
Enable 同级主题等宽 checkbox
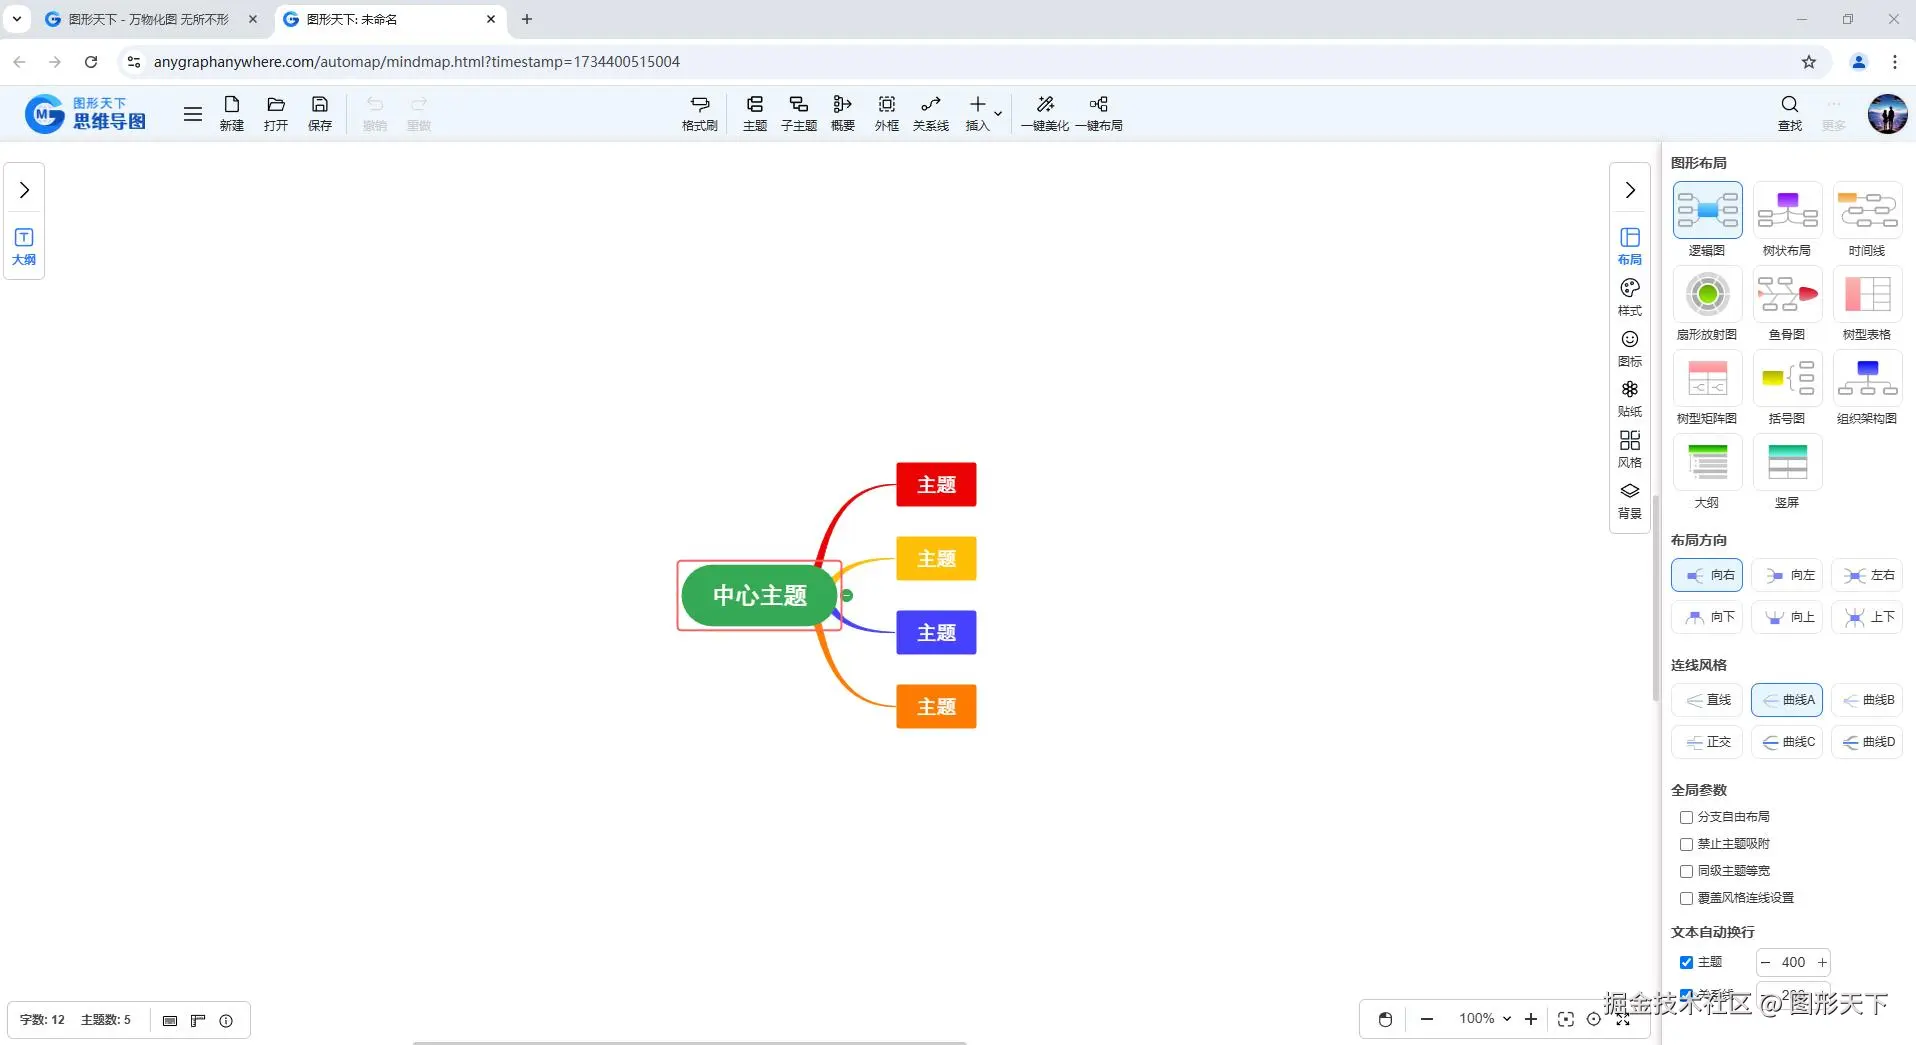coord(1687,871)
